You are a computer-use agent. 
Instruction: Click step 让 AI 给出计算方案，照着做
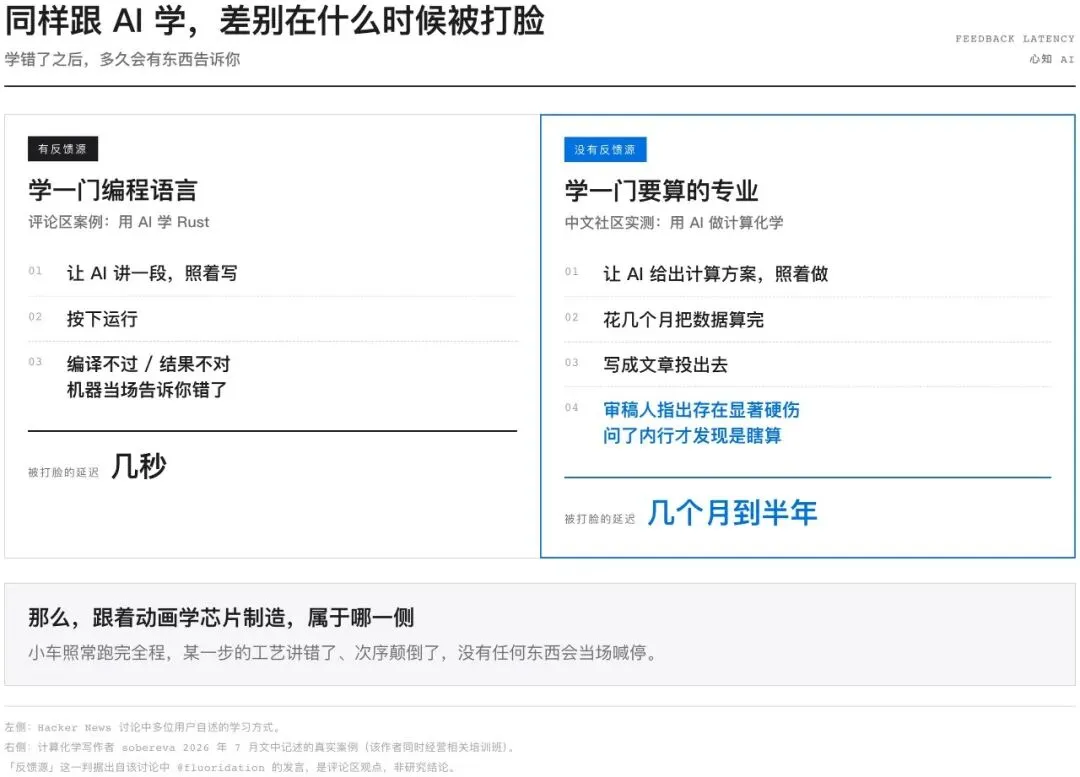(x=716, y=274)
